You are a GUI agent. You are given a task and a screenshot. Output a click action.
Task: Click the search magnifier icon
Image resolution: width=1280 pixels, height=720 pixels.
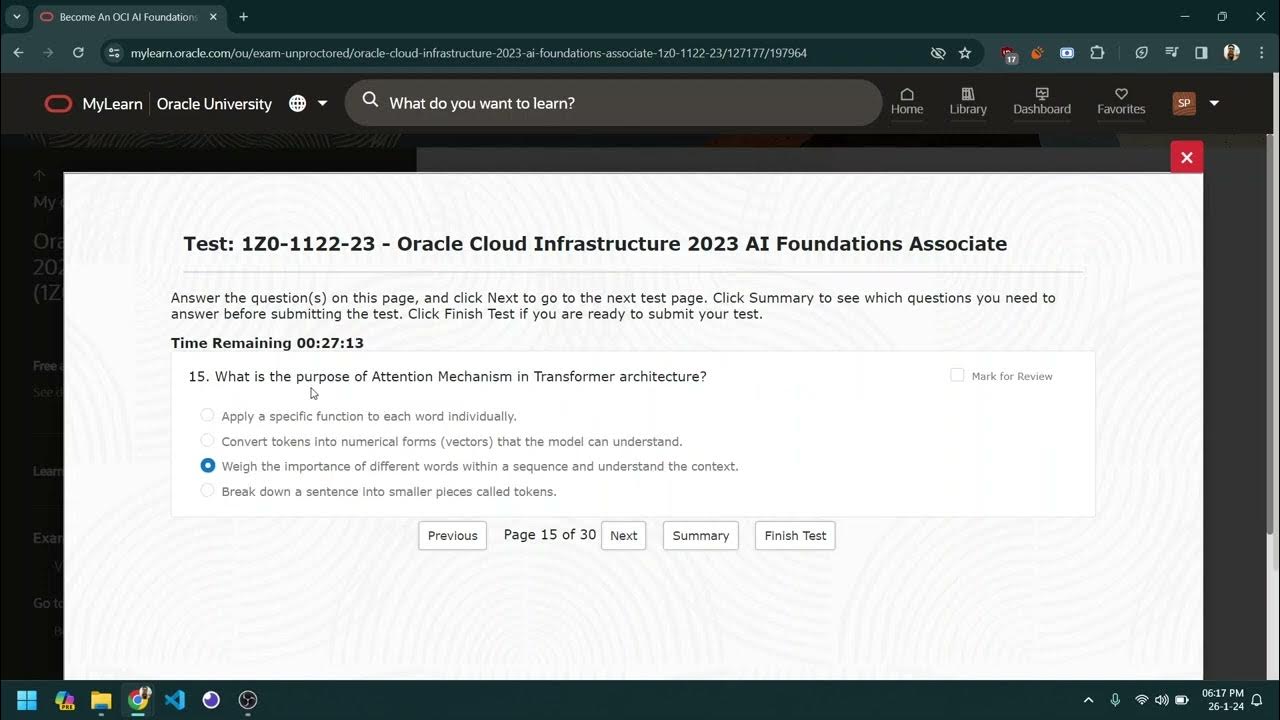[370, 100]
